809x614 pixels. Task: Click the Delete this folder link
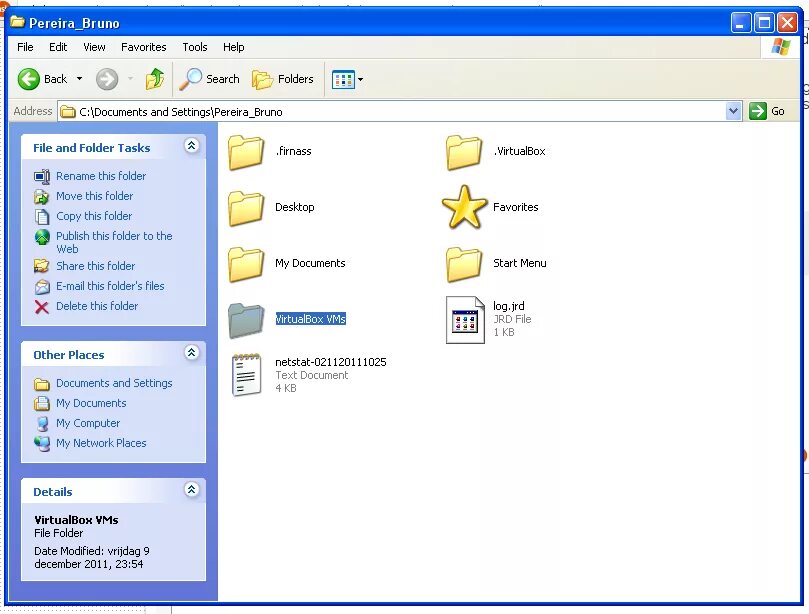coord(97,306)
